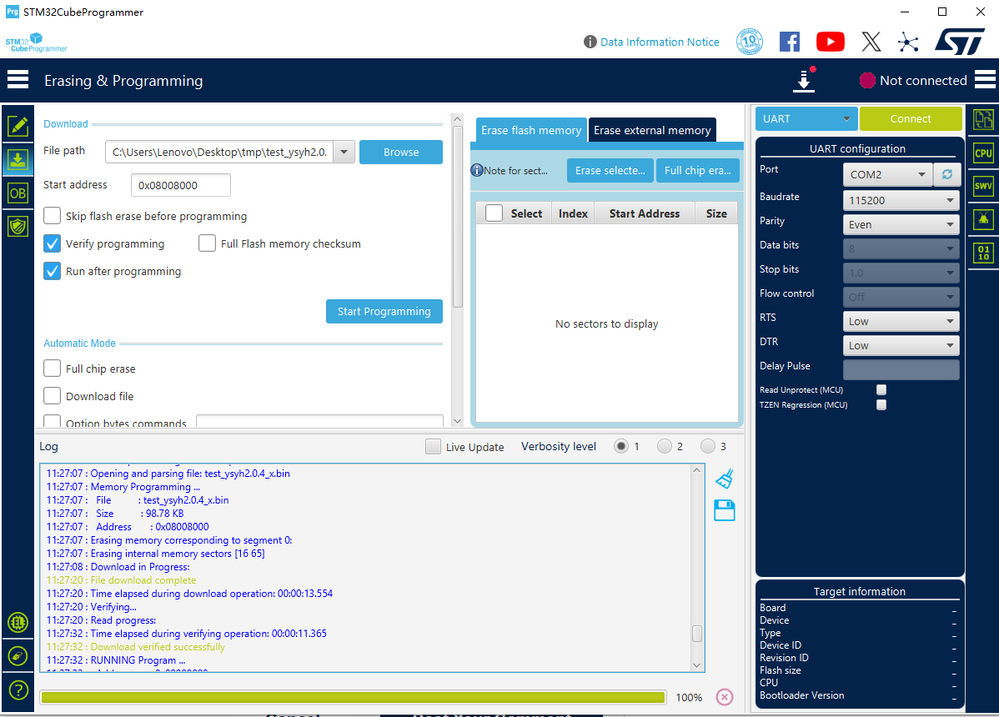999x717 pixels.
Task: Open the COM2 port dropdown
Action: pyautogui.click(x=888, y=174)
